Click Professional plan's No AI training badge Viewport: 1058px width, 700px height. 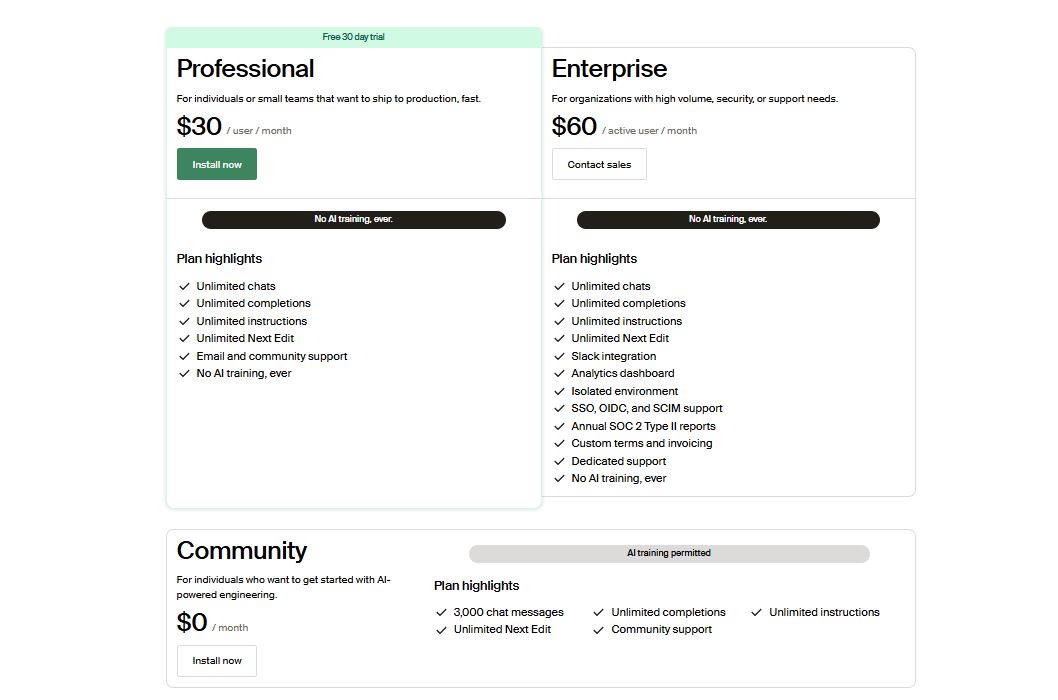(x=353, y=219)
